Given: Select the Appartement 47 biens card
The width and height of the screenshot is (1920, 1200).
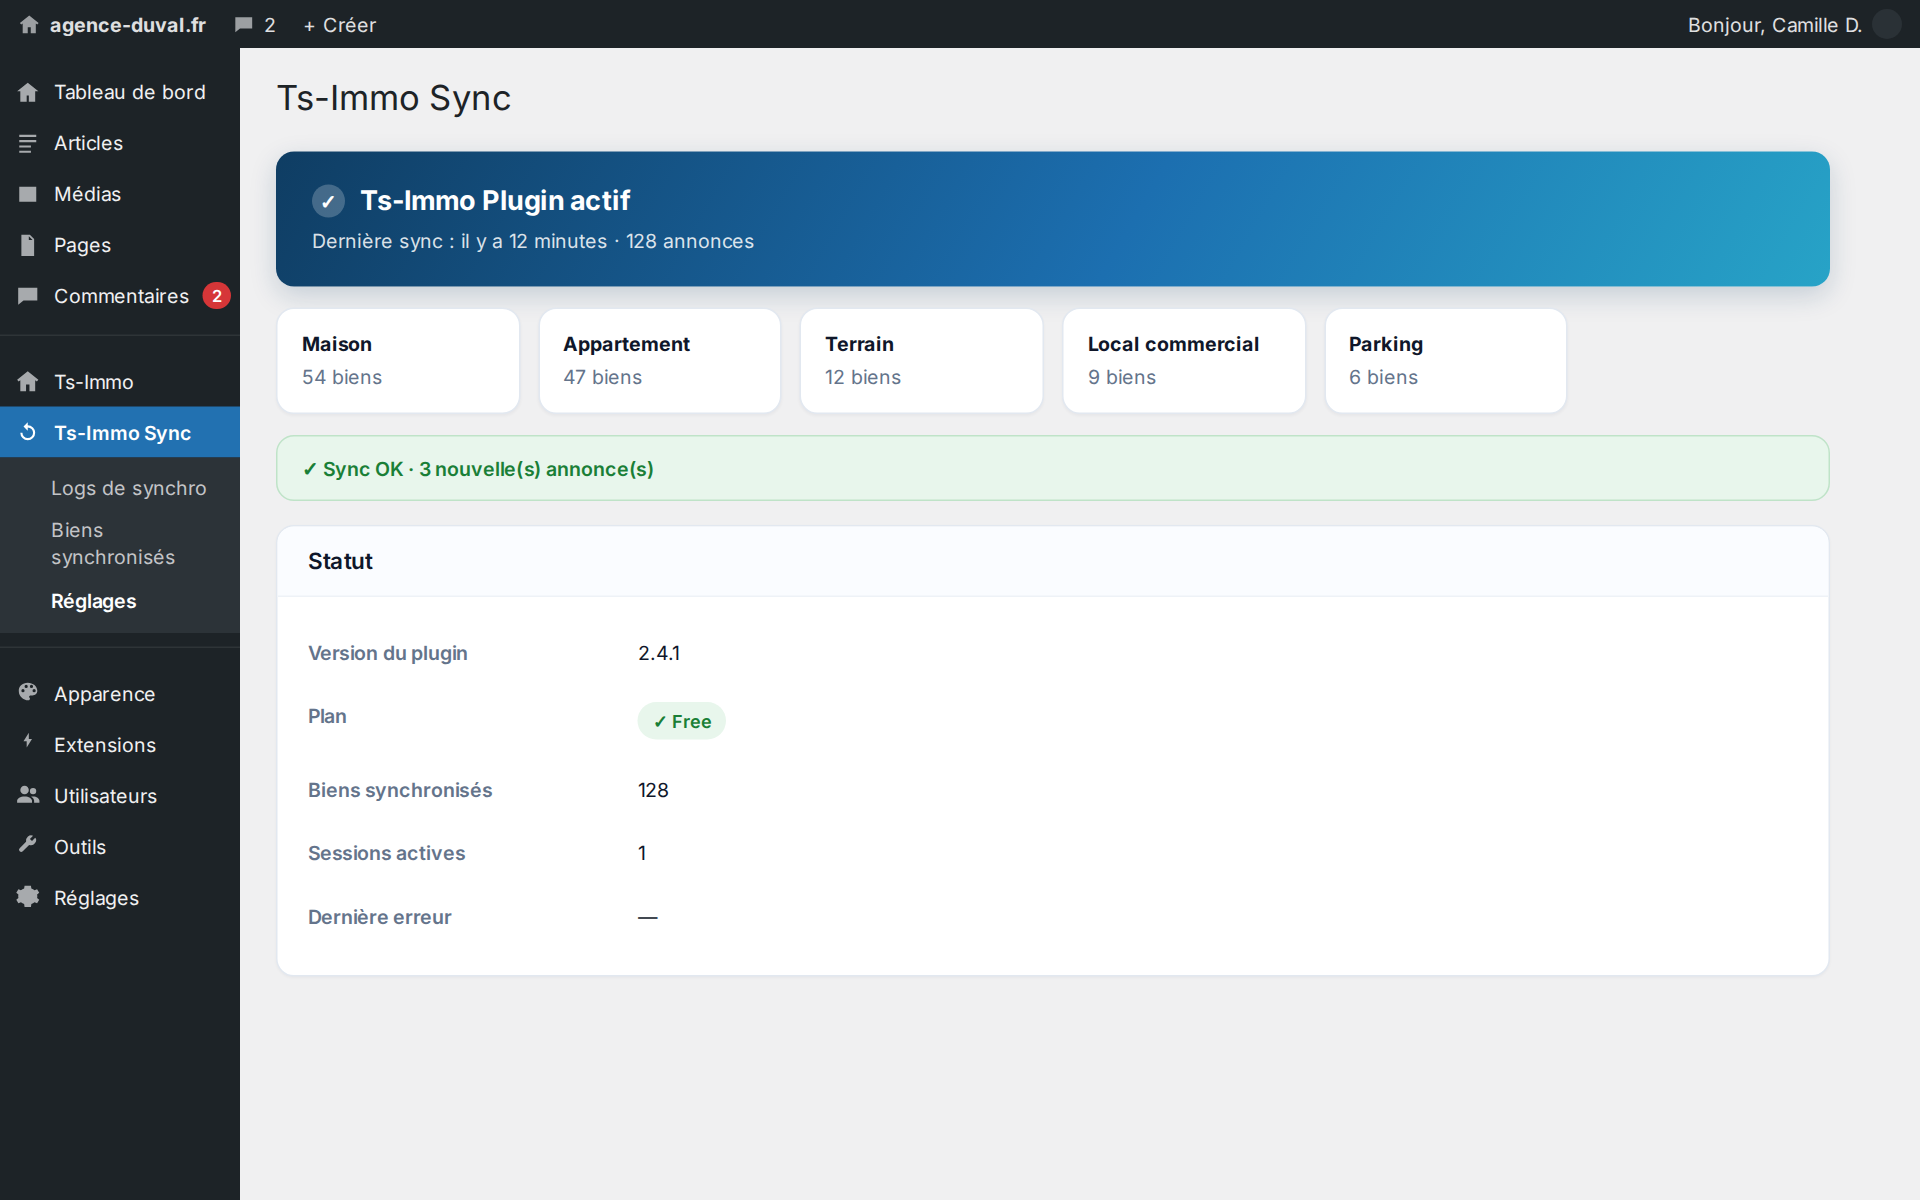Looking at the screenshot, I should pos(660,361).
